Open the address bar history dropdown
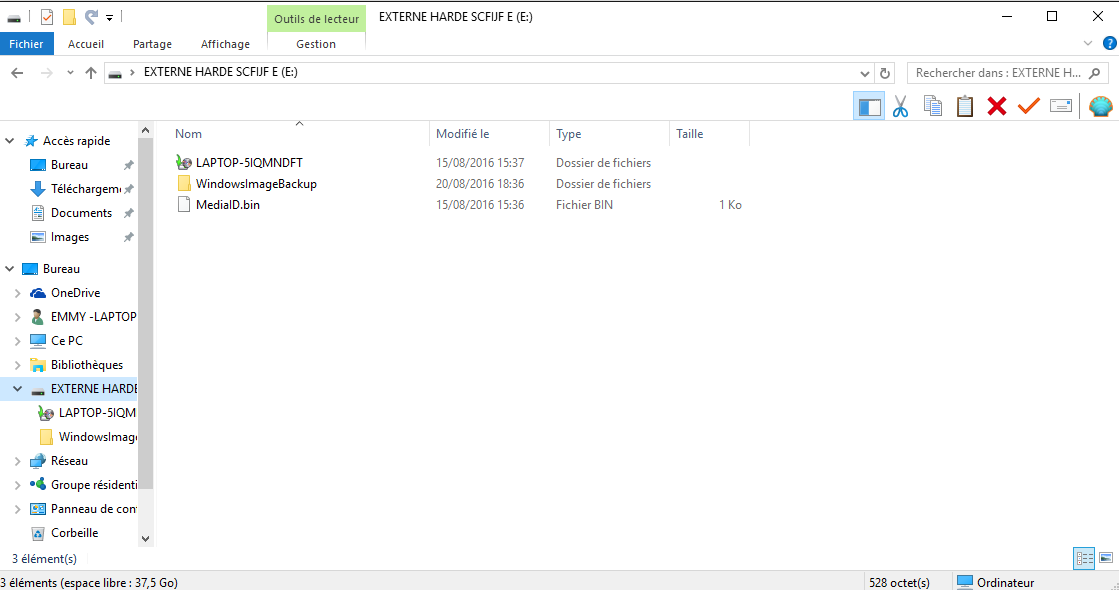This screenshot has width=1119, height=590. pos(864,73)
